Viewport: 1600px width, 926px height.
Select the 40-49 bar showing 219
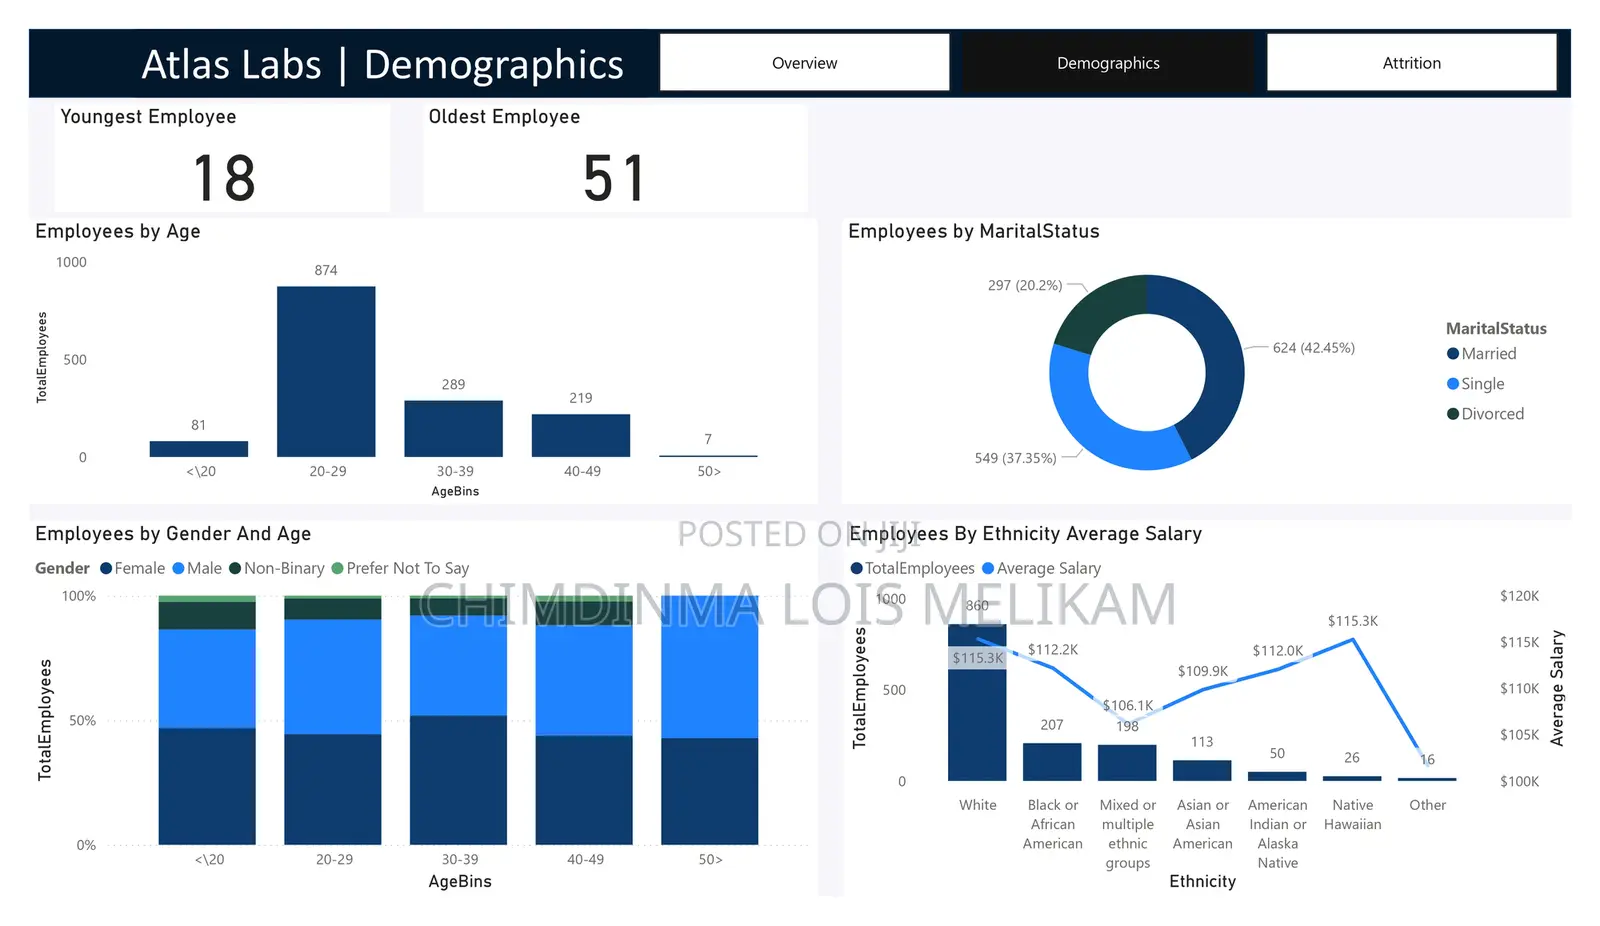(581, 436)
